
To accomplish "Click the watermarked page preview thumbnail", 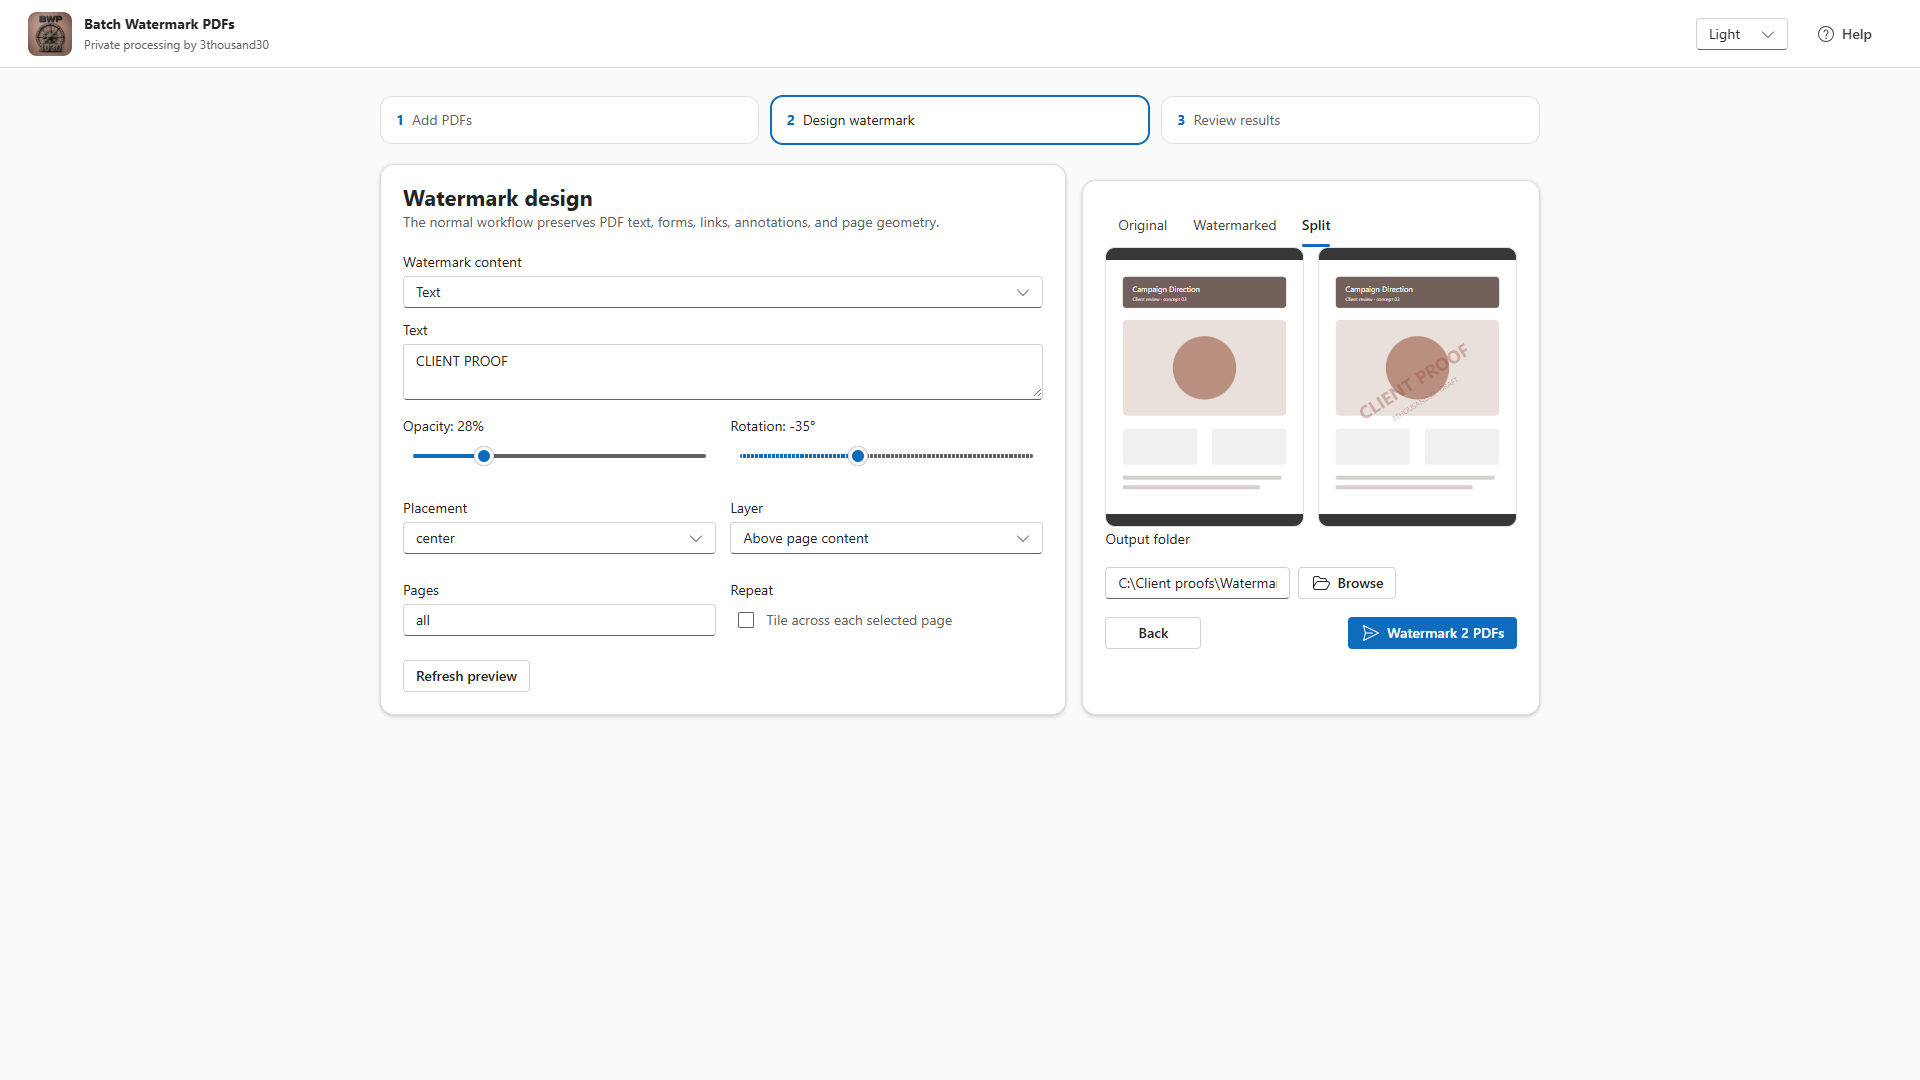I will pyautogui.click(x=1417, y=387).
